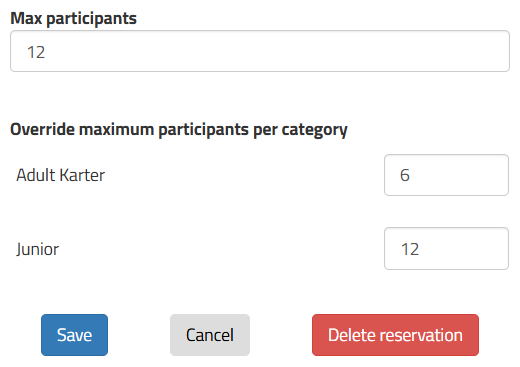The image size is (520, 367).
Task: Select the number 6 beside Adult Karter
Action: tap(405, 175)
